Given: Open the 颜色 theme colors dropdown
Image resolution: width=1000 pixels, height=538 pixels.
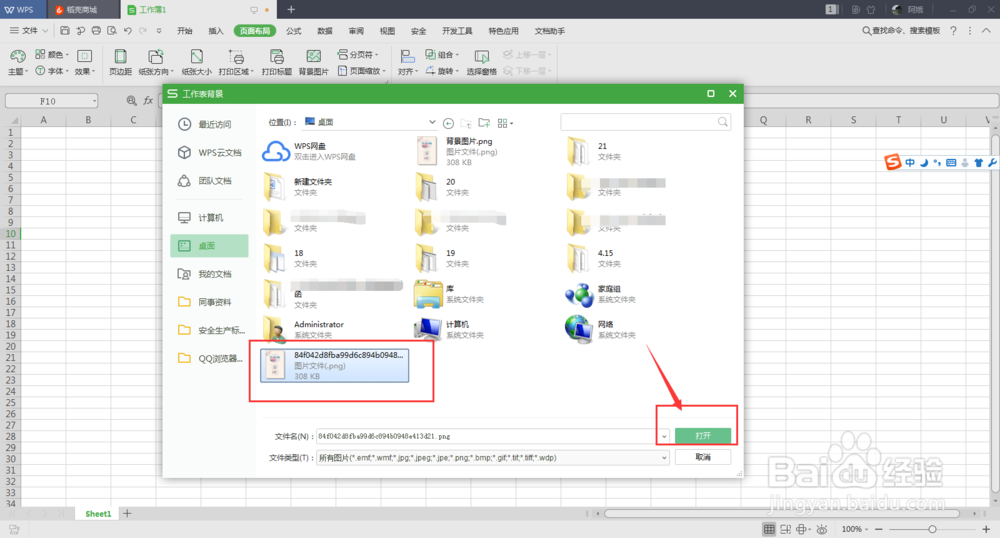Looking at the screenshot, I should [x=52, y=55].
